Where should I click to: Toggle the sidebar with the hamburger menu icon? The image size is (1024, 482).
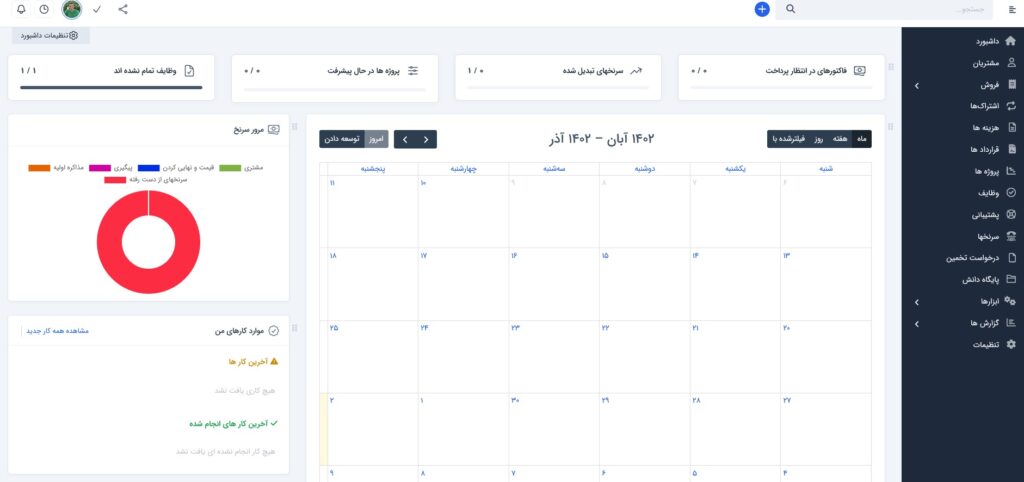click(1011, 9)
